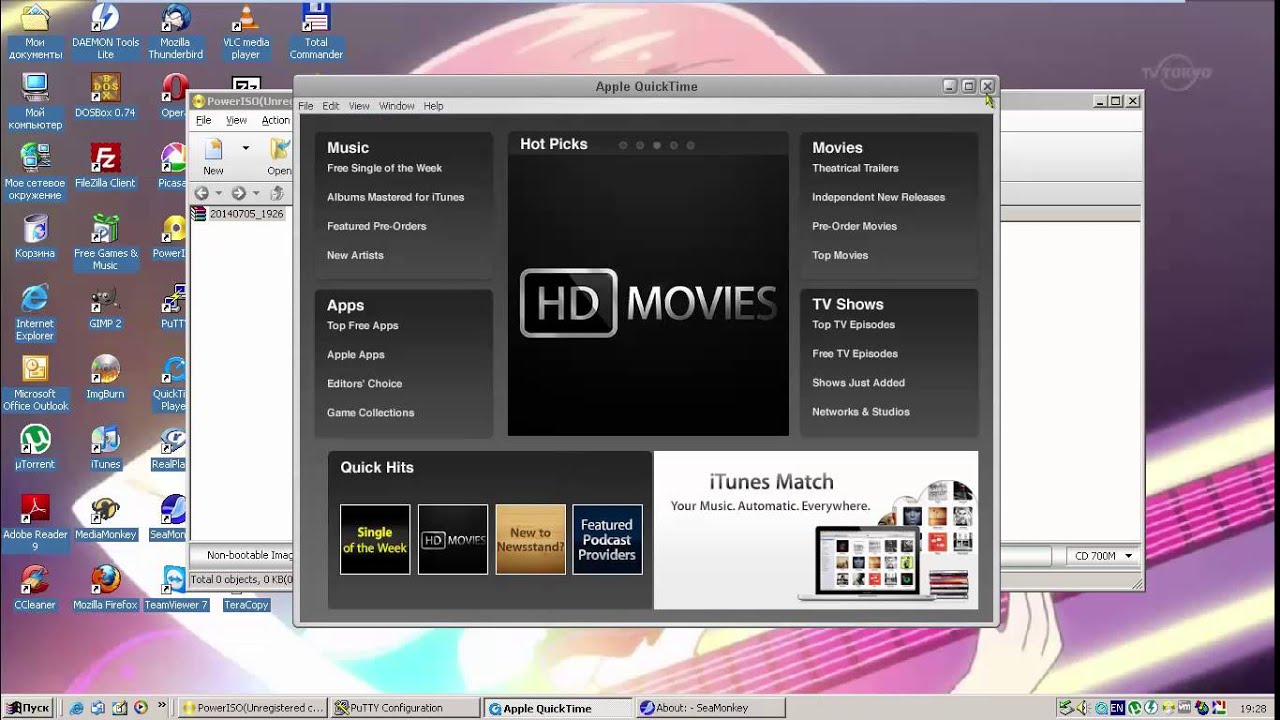This screenshot has height=720, width=1280.
Task: Expand the Back history dropdown in PowerISO
Action: click(219, 193)
